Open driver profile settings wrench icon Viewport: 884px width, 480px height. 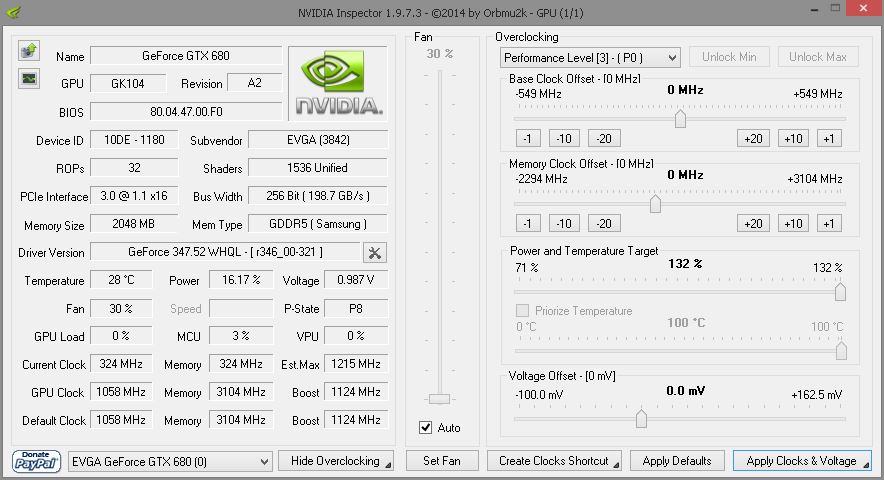pos(374,253)
